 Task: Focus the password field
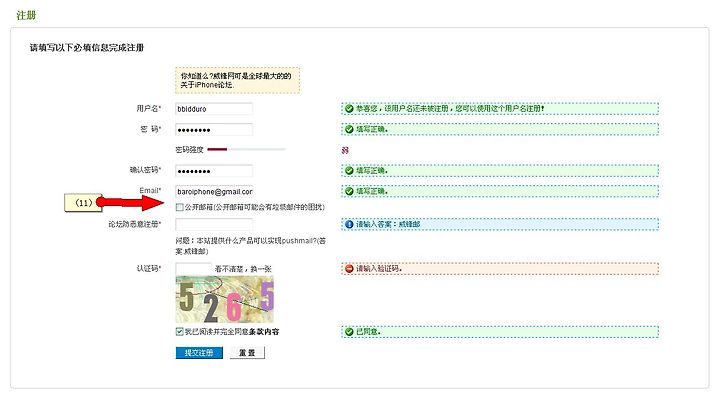214,130
